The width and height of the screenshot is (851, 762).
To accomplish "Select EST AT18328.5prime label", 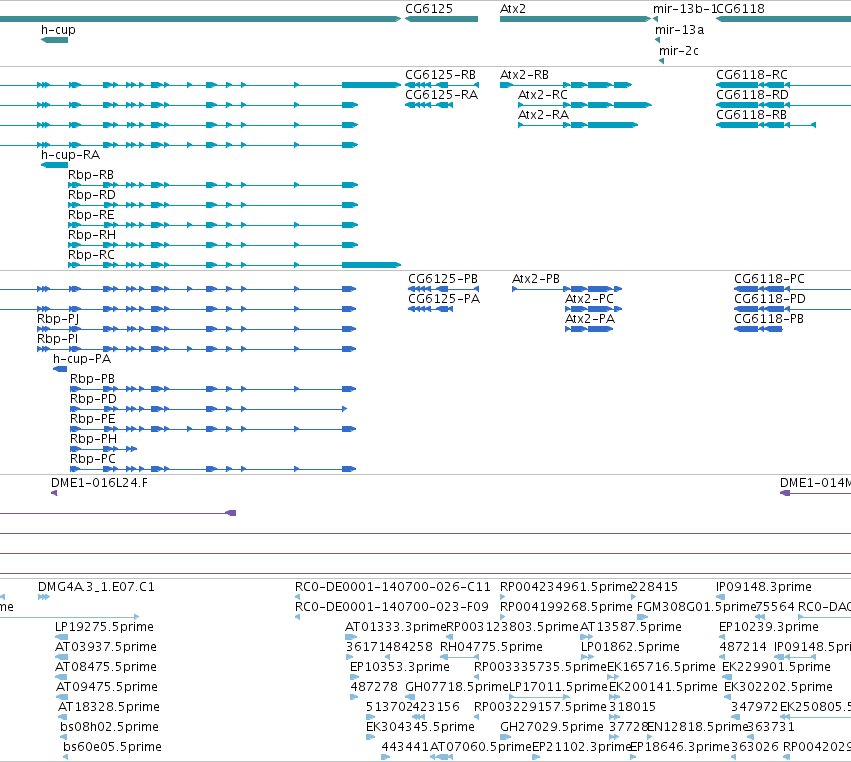I will click(x=109, y=707).
